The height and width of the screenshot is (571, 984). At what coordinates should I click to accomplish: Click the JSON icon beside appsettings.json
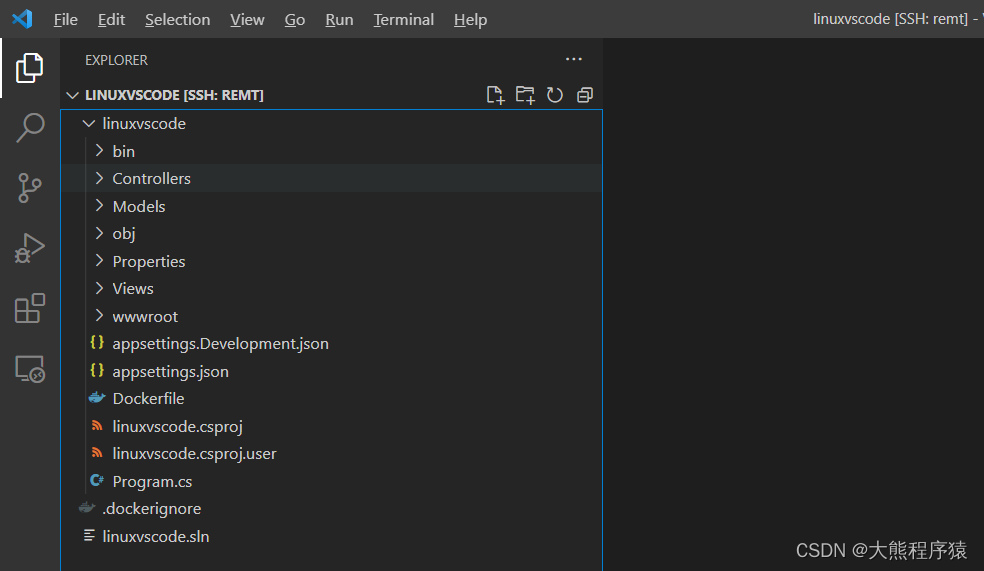click(97, 370)
